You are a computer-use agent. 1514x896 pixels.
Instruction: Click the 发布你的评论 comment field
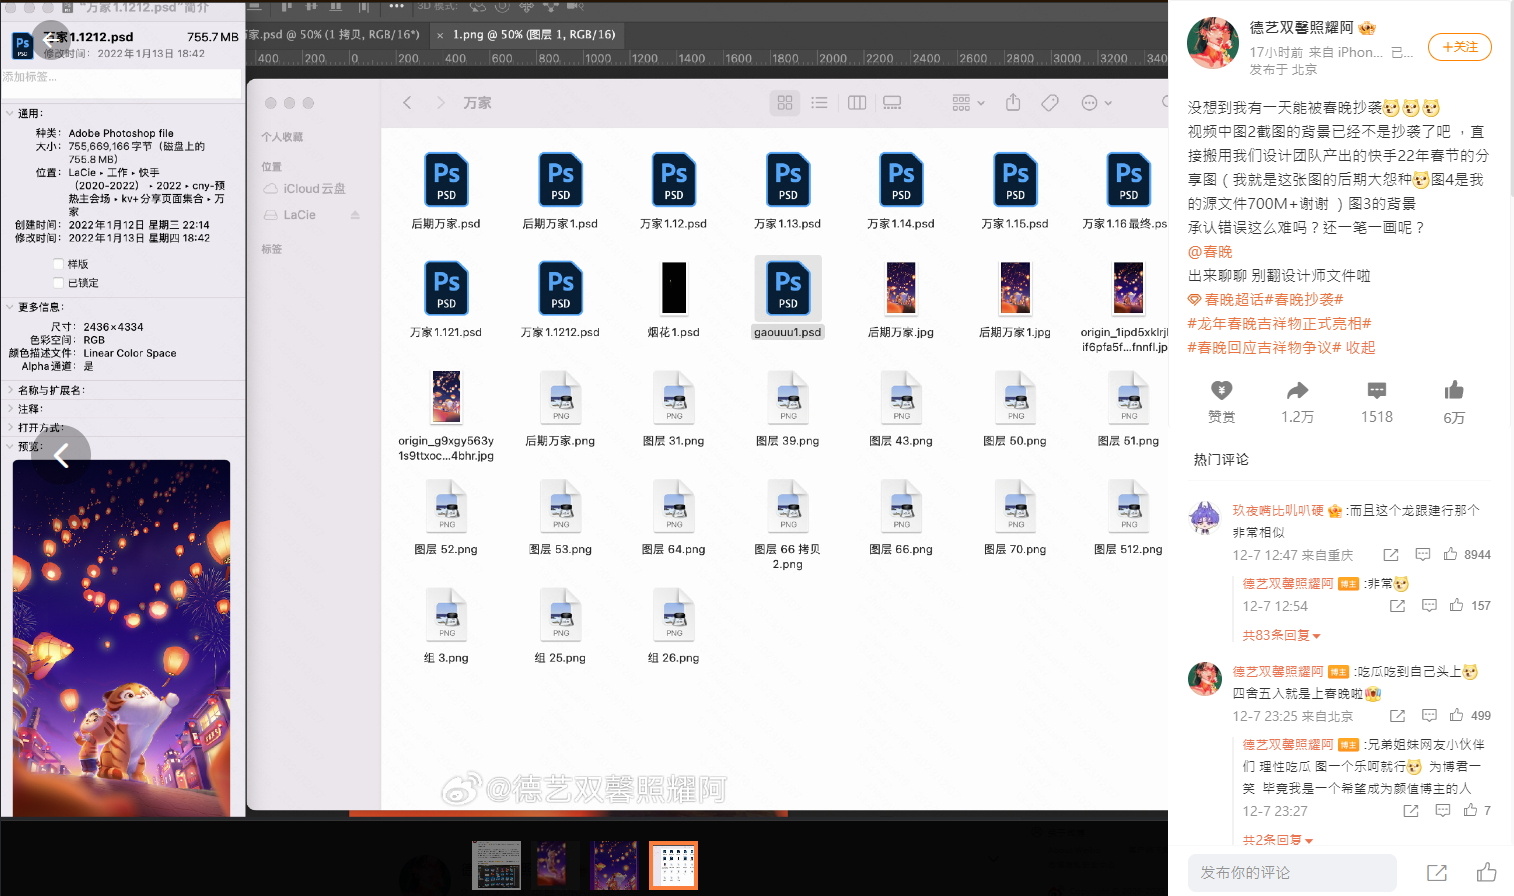(1292, 873)
